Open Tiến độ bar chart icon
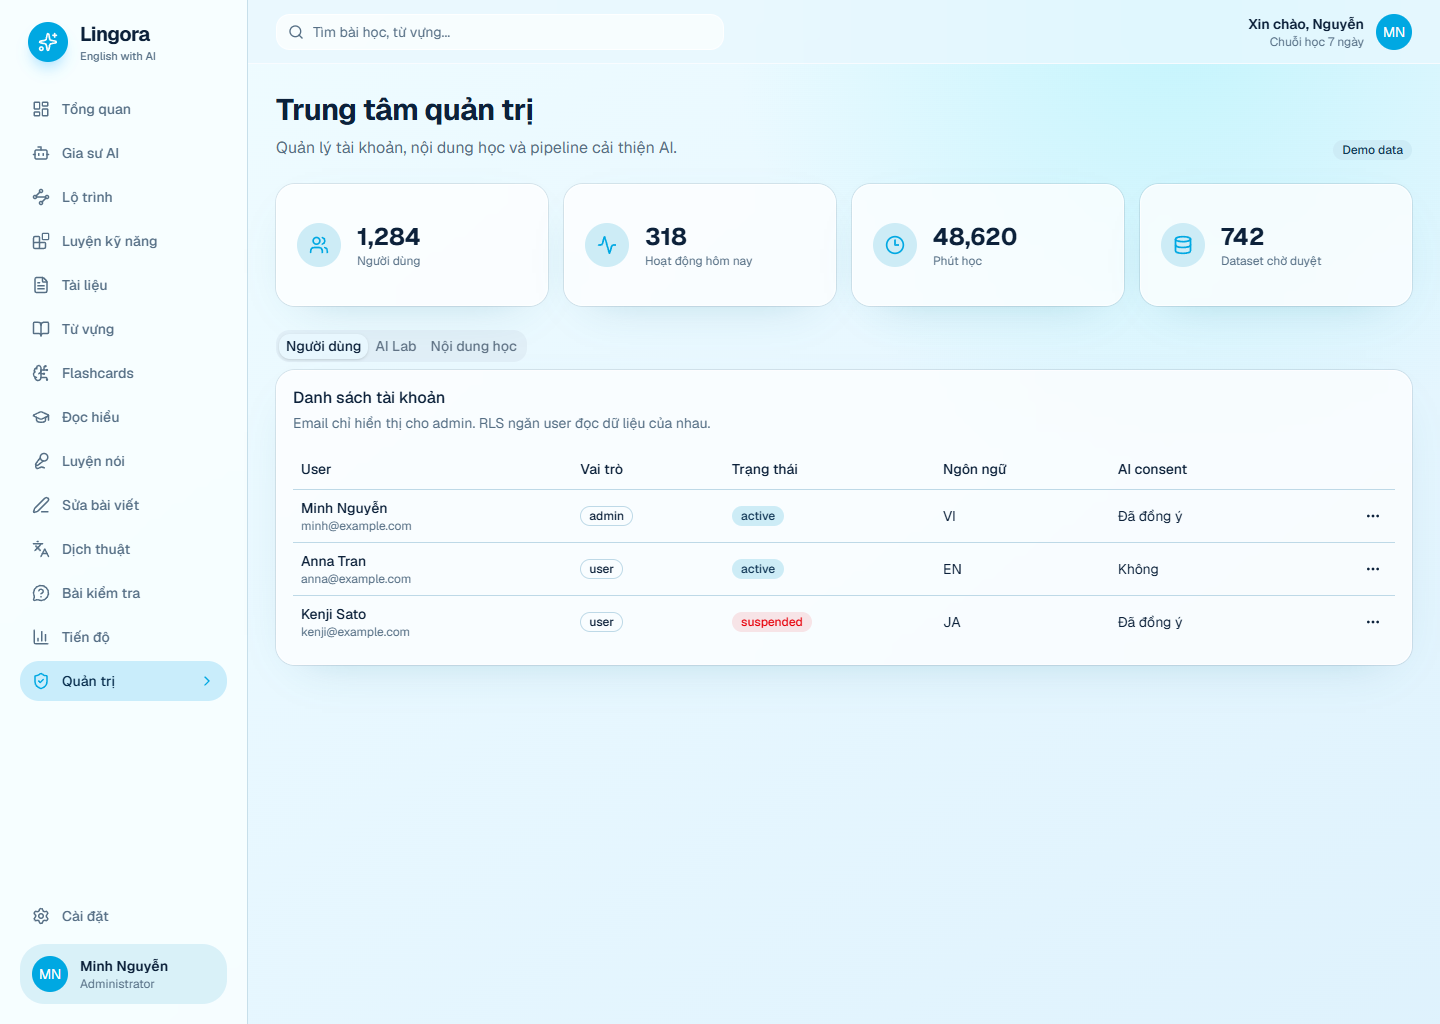 coord(41,637)
